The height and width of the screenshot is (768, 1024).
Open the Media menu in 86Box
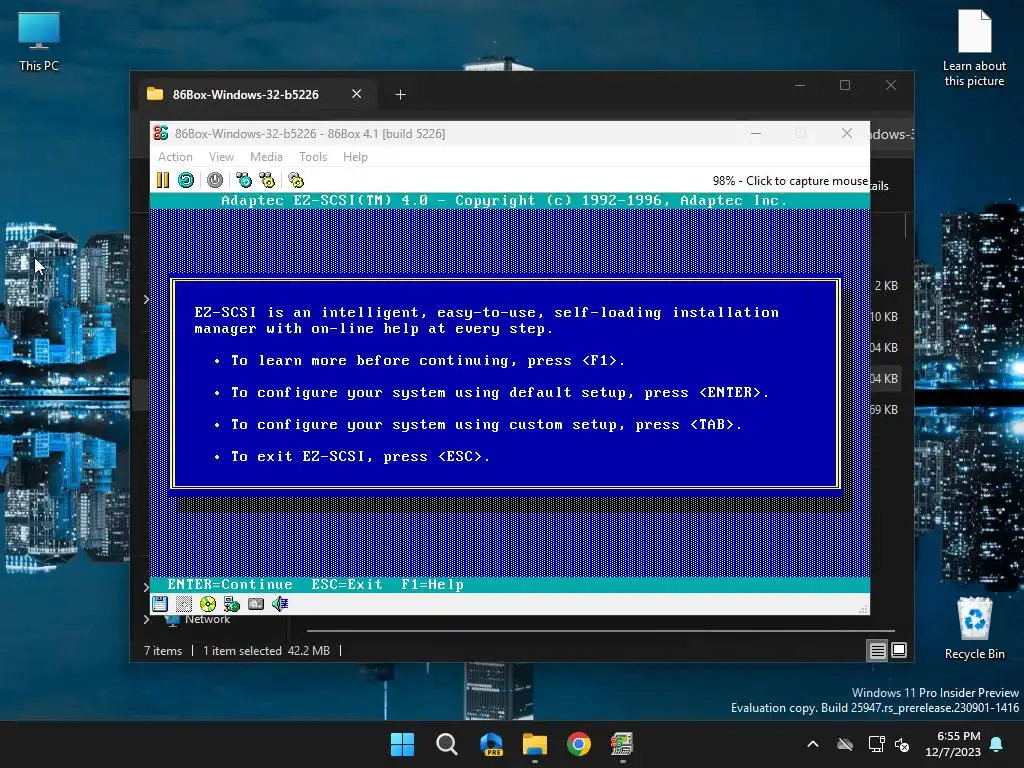point(266,157)
